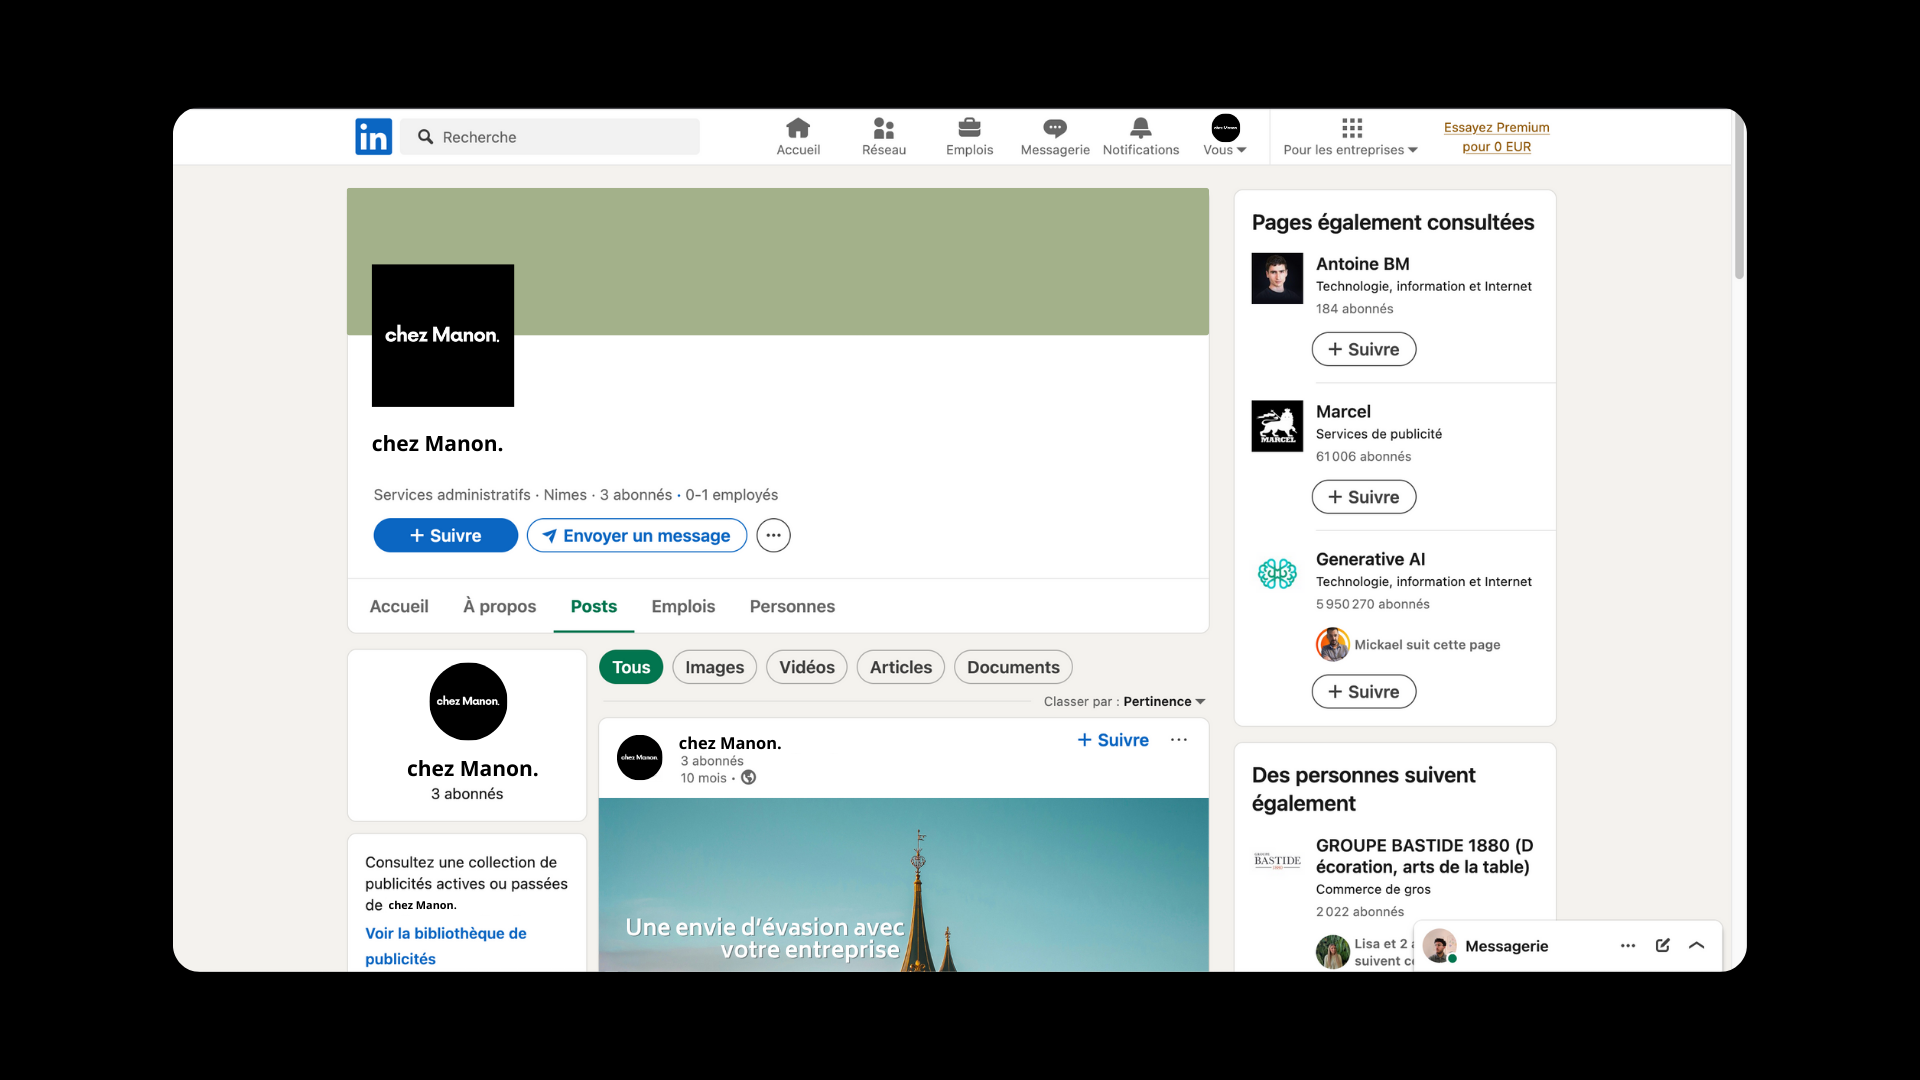The height and width of the screenshot is (1080, 1920).
Task: Click GROUPE BASTIDE 1880 logo
Action: [x=1277, y=861]
